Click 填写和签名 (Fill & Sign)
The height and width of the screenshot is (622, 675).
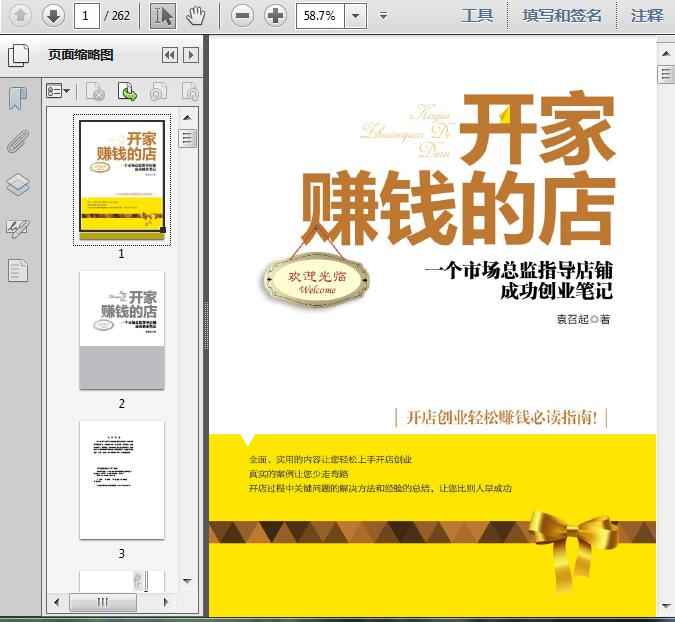(562, 15)
